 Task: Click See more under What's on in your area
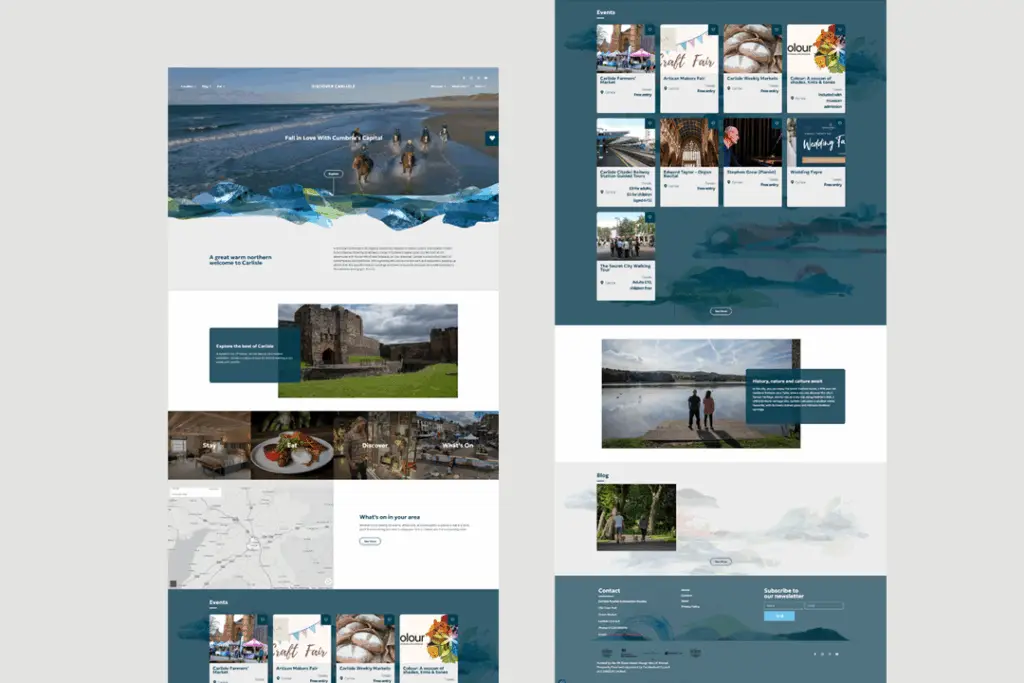(x=370, y=541)
